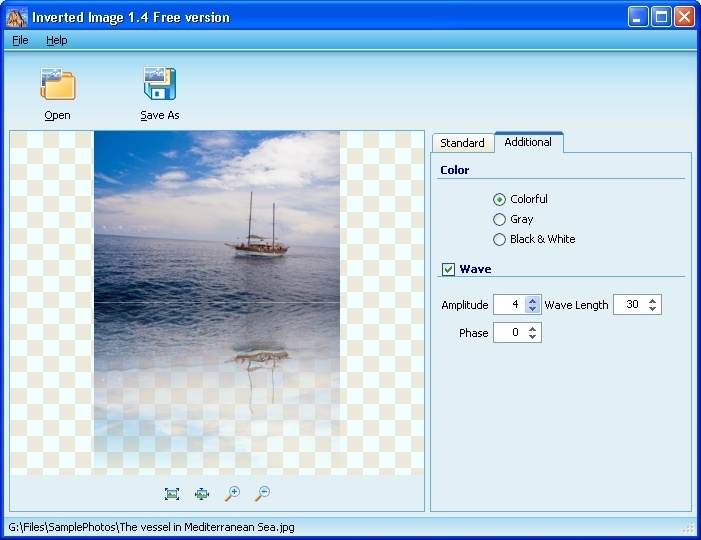The width and height of the screenshot is (701, 540).
Task: Click the Open label under folder icon
Action: coord(57,115)
